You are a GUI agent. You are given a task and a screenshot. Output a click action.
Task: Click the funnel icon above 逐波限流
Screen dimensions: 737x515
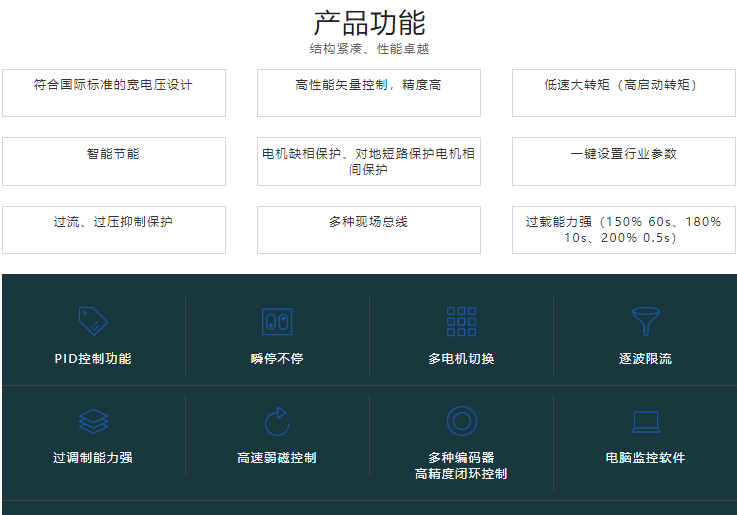click(645, 321)
